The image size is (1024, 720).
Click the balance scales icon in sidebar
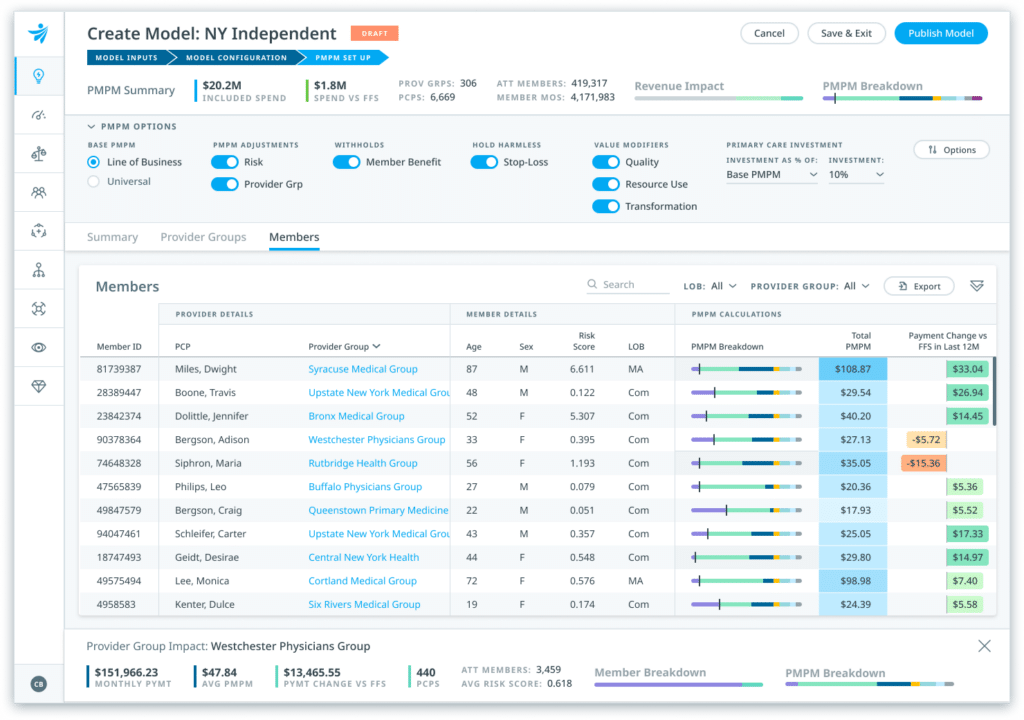[x=40, y=153]
